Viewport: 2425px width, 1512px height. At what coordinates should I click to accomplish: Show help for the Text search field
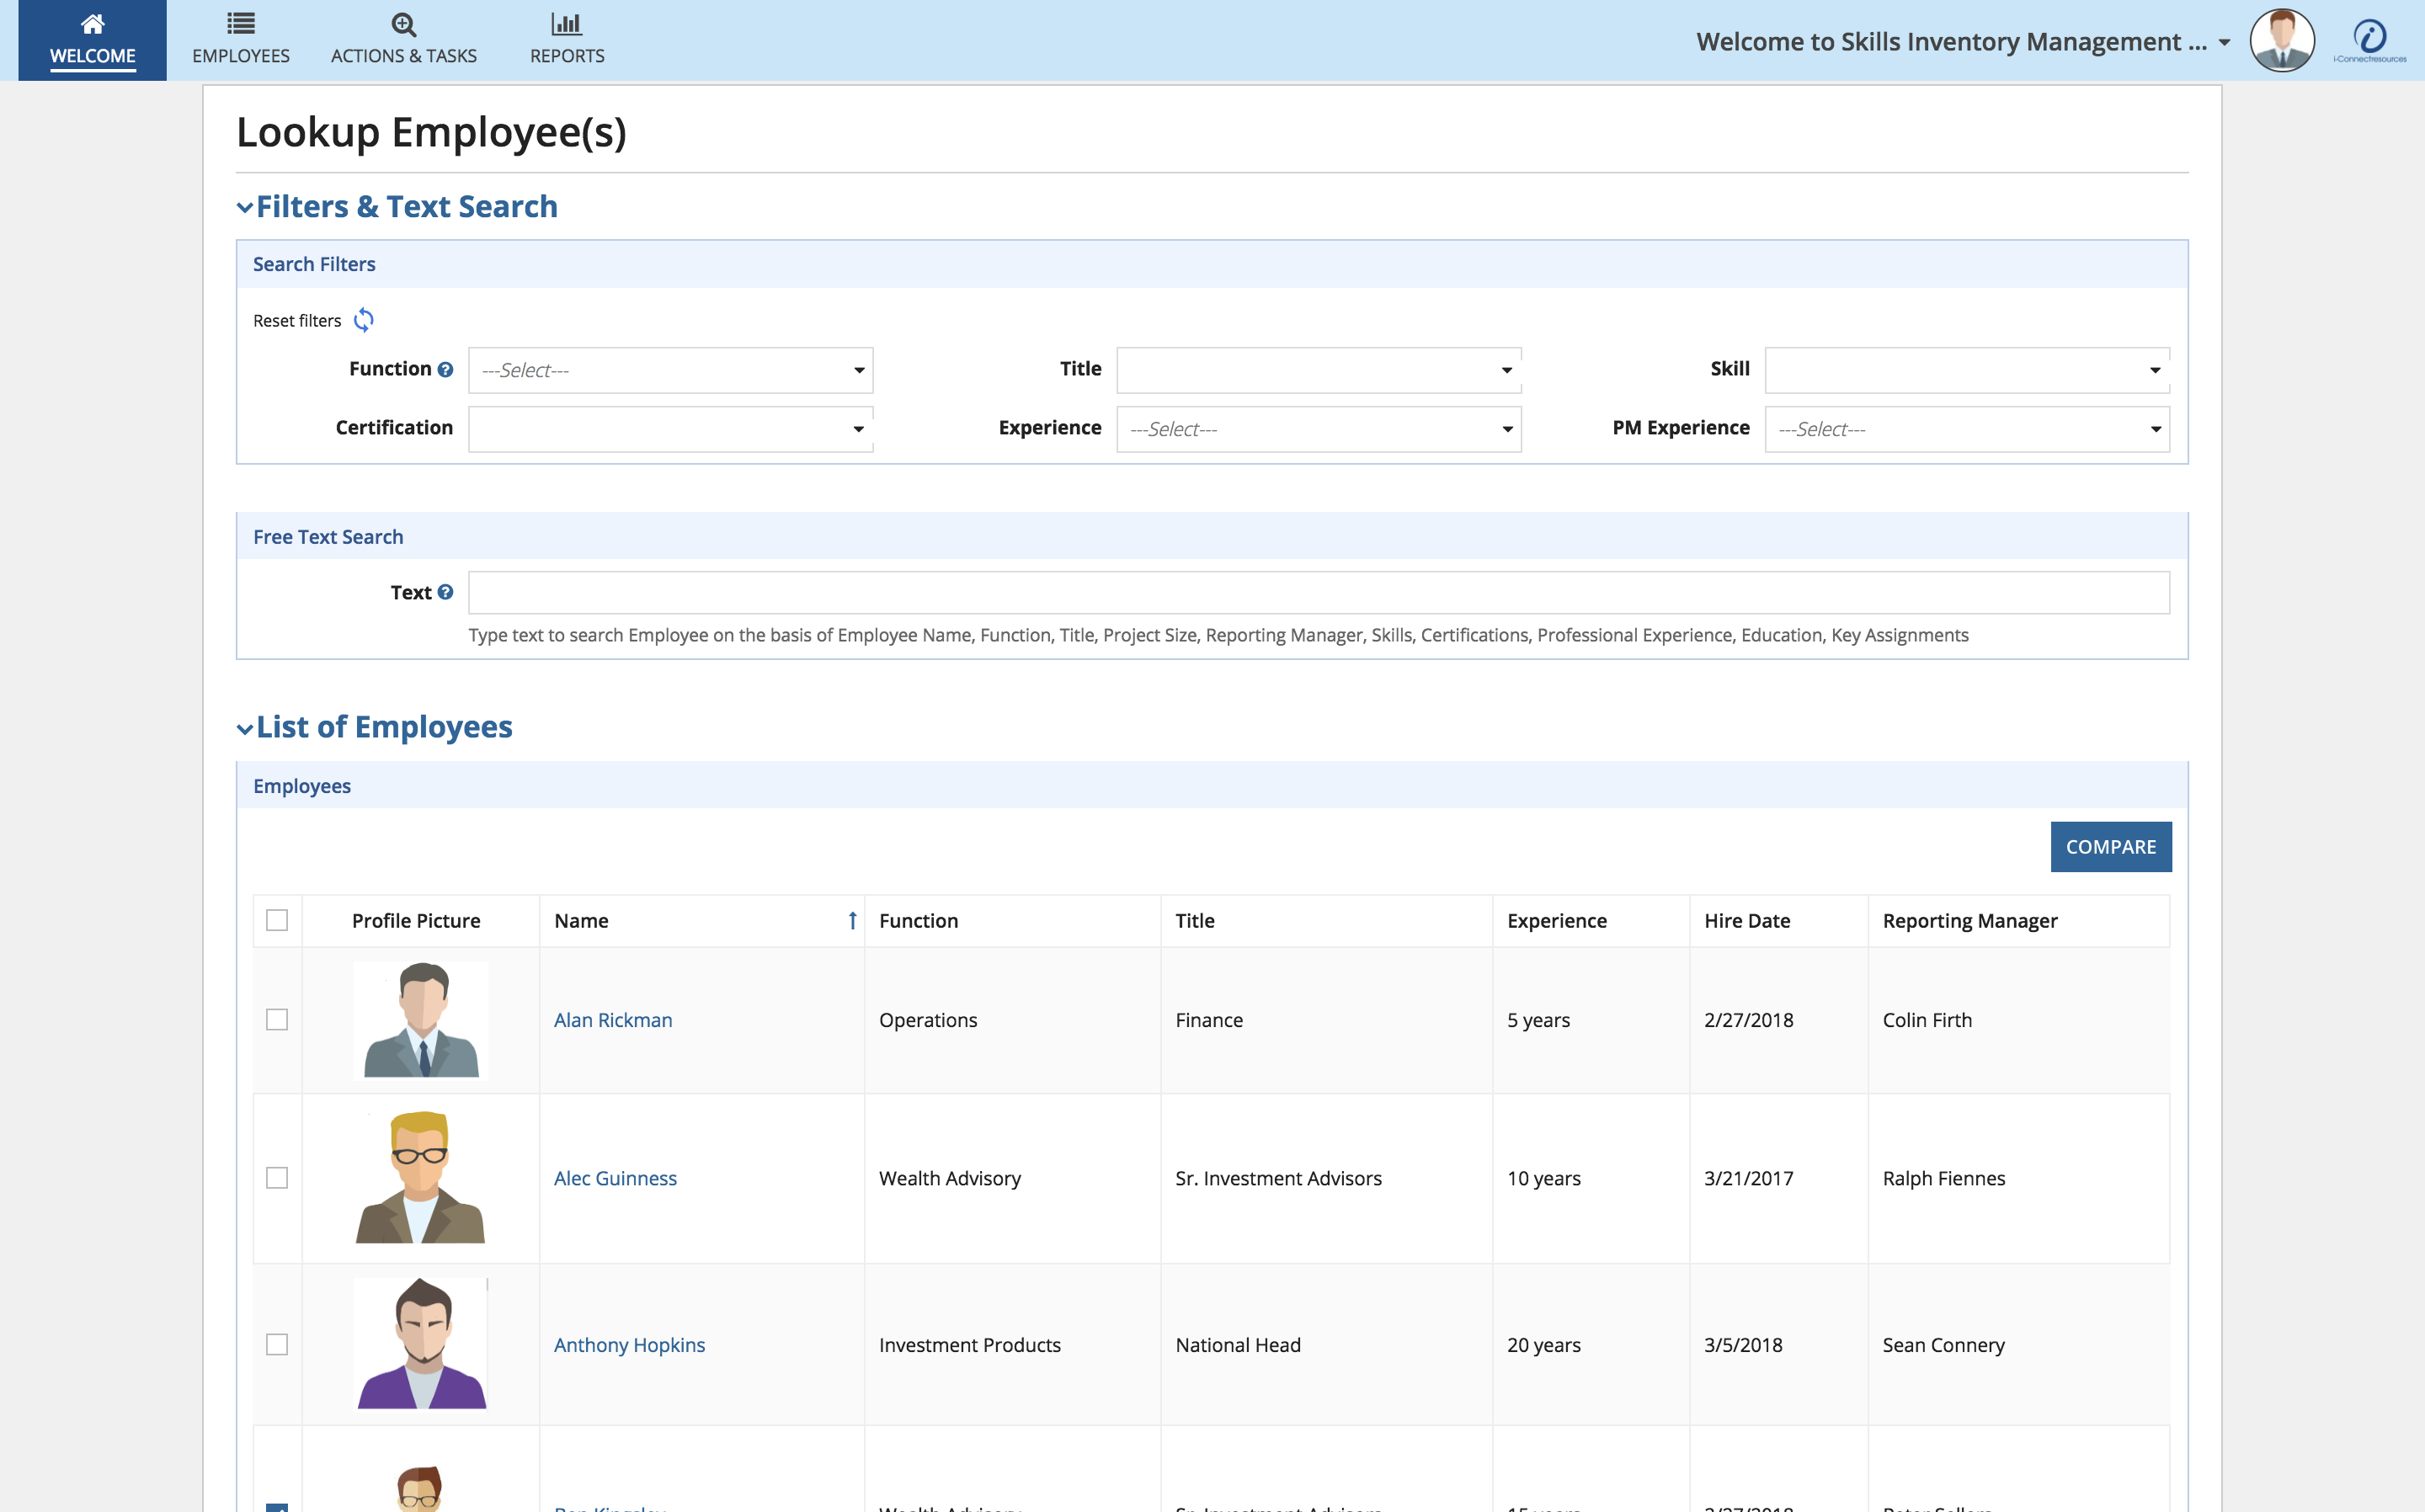click(445, 592)
